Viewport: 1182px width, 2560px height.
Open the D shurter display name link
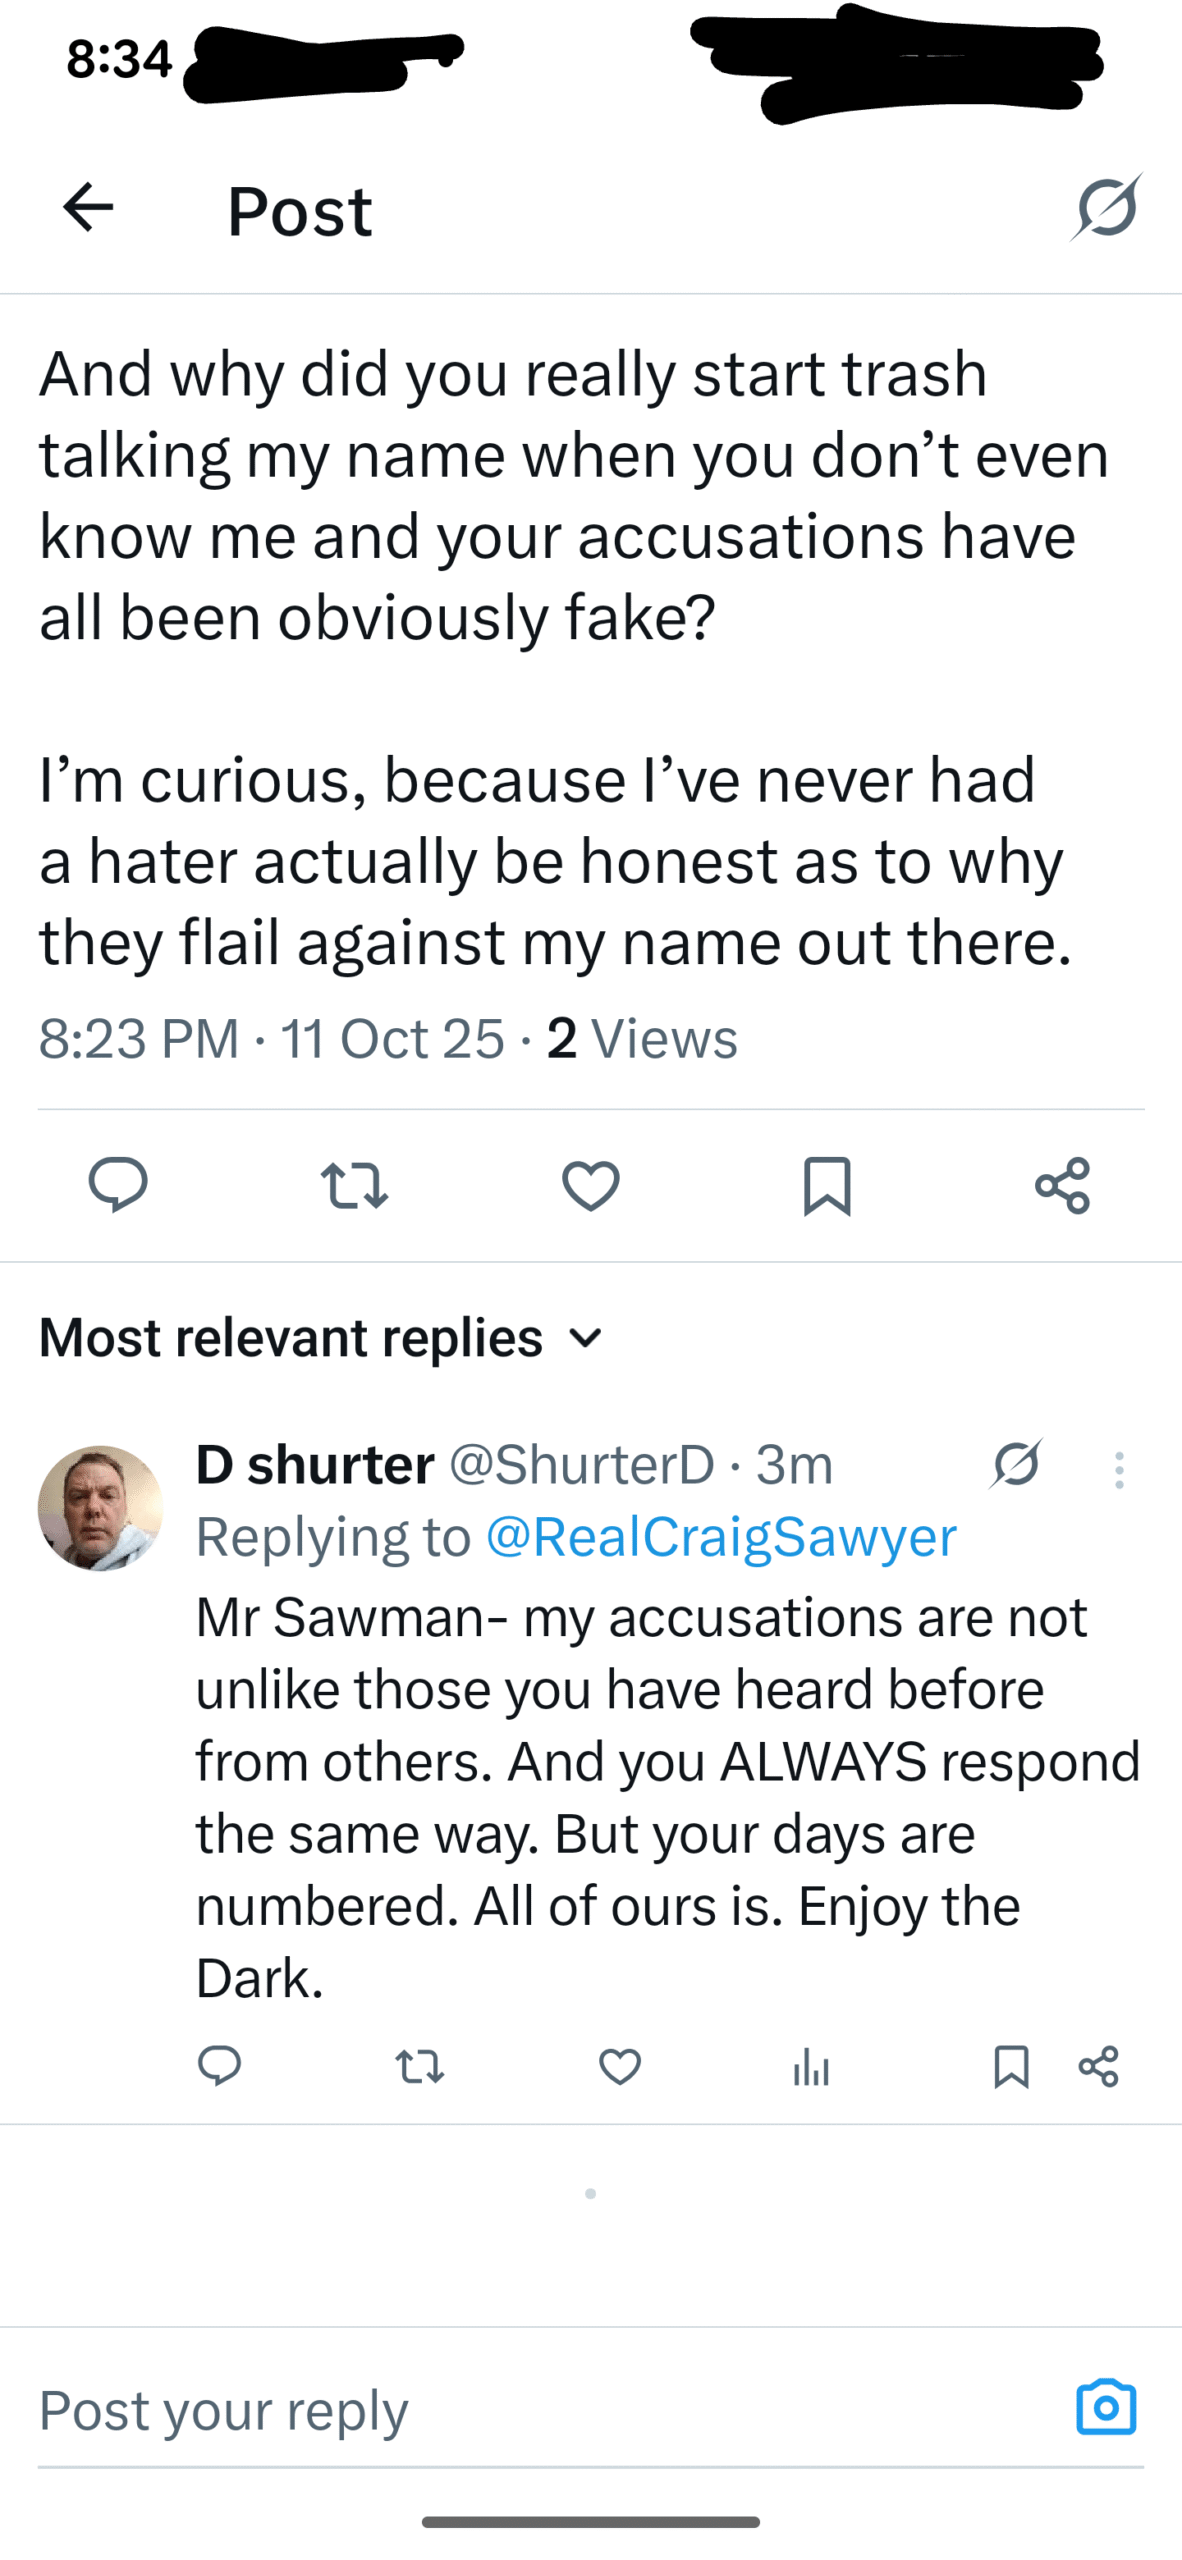pyautogui.click(x=315, y=1465)
